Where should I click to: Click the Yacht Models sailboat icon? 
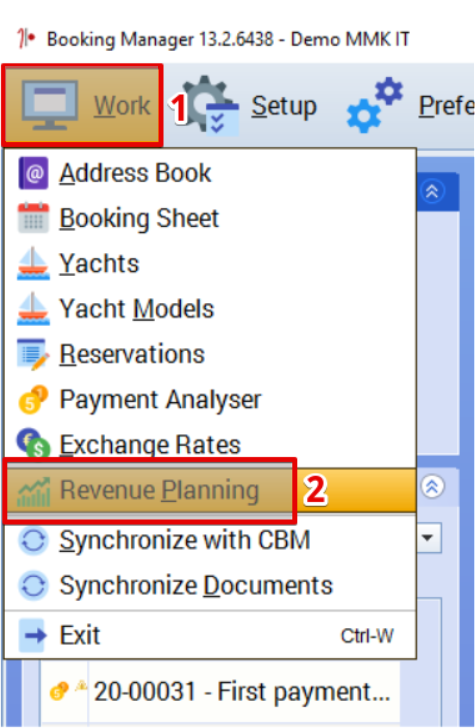point(33,308)
